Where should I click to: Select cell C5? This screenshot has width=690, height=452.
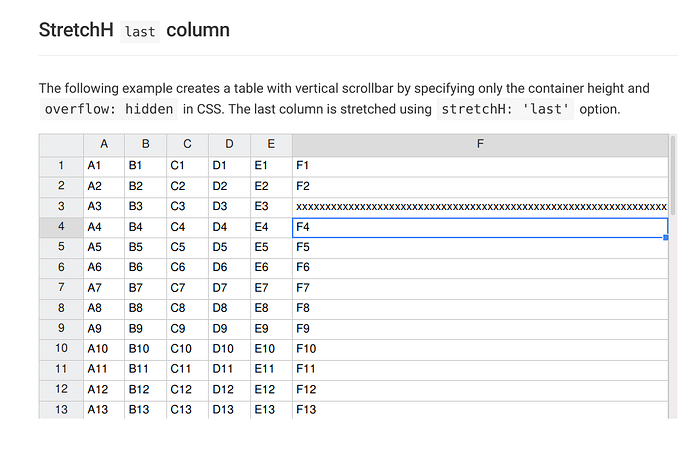187,247
